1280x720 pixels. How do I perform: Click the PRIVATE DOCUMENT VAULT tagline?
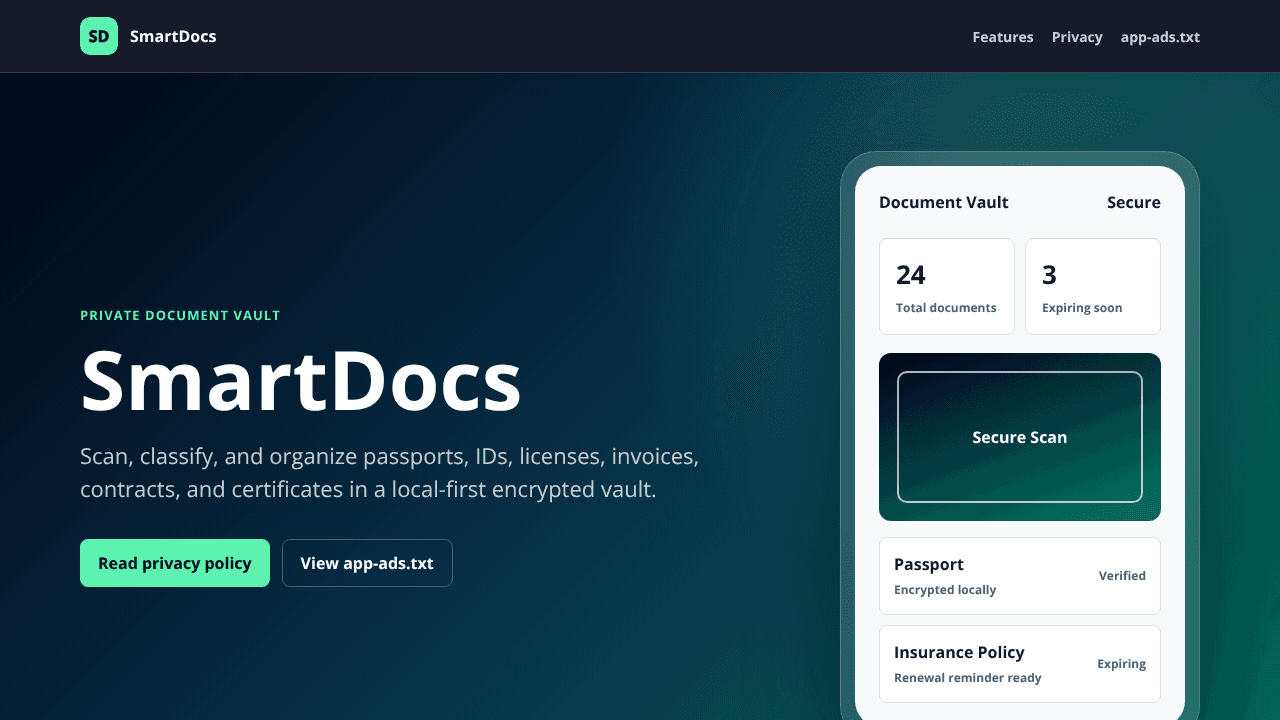[180, 315]
